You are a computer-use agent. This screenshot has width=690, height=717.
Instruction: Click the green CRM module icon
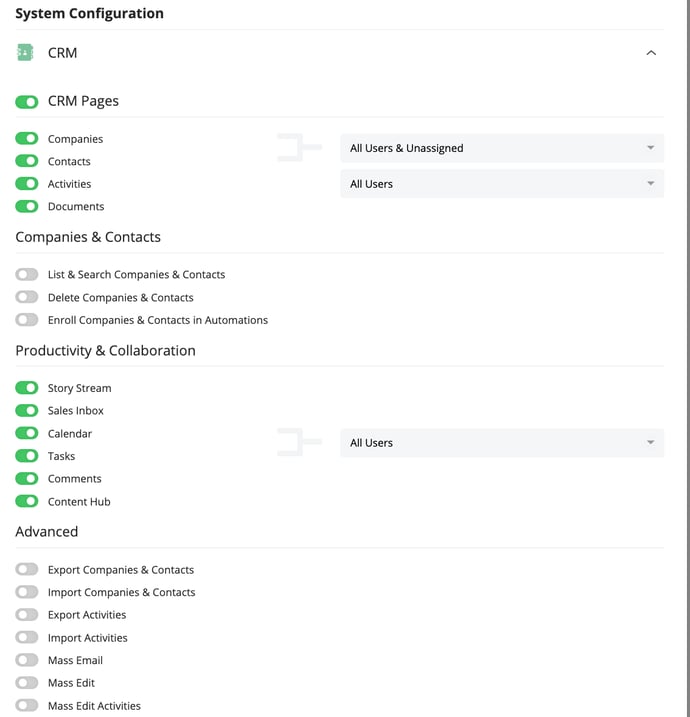(x=25, y=53)
